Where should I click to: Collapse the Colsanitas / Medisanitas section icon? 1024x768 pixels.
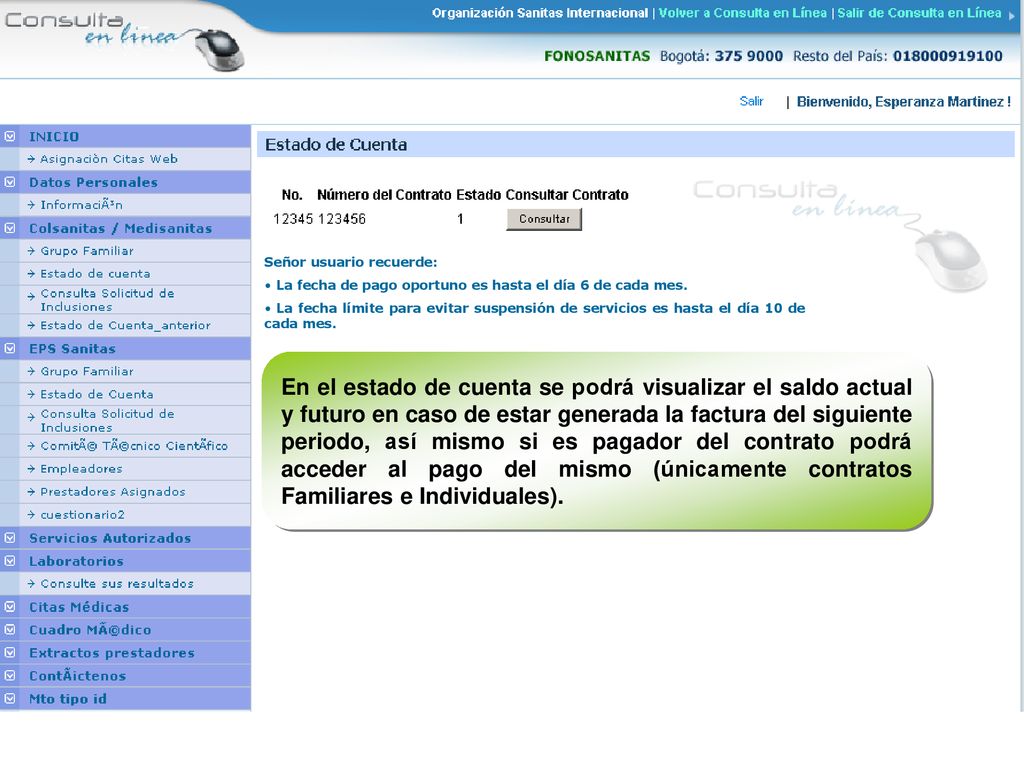click(10, 228)
